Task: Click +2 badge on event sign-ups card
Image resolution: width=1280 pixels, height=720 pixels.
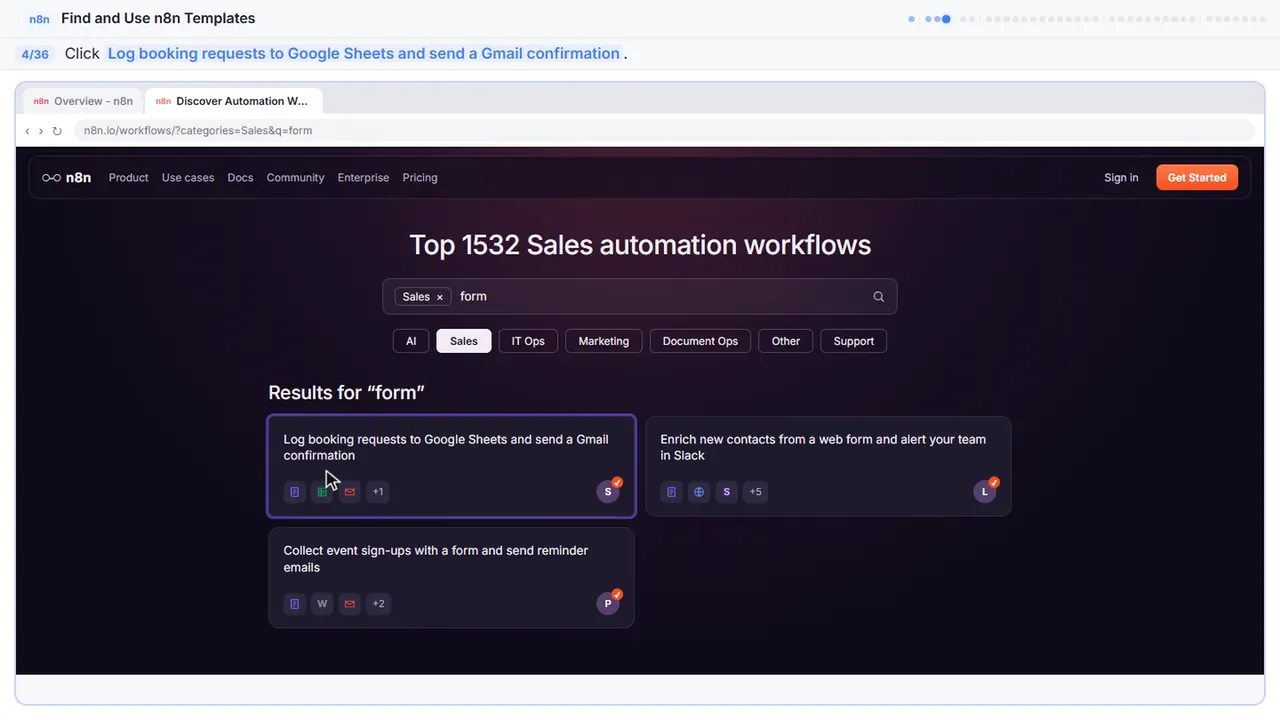Action: tap(378, 604)
